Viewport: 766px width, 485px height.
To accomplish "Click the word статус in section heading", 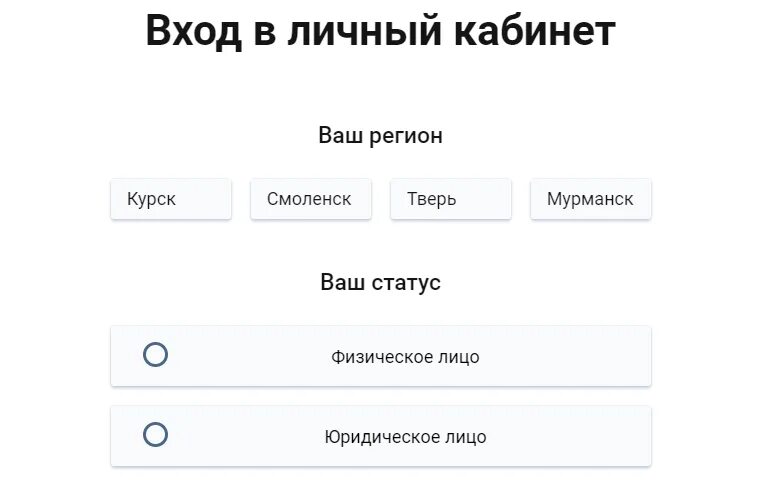I will point(406,283).
